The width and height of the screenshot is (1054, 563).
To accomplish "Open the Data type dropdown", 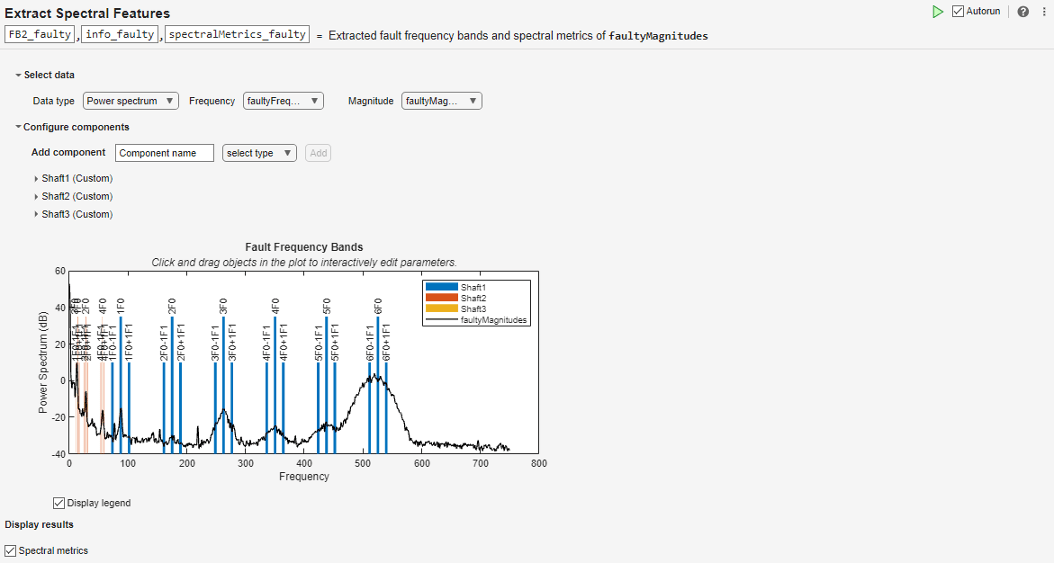I will pos(131,101).
